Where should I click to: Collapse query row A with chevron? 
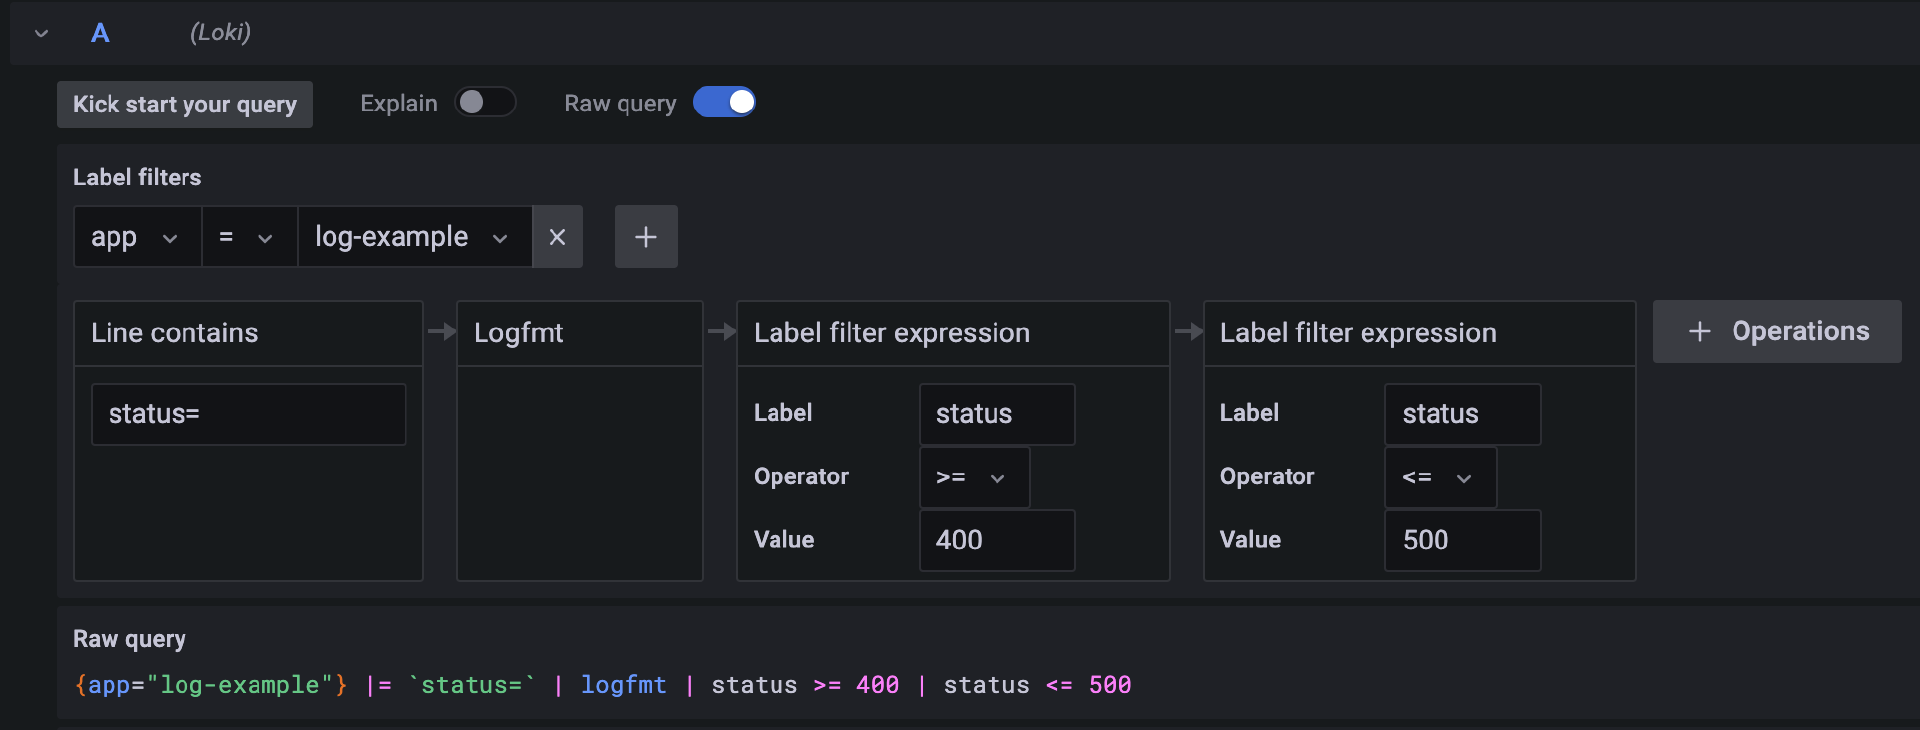click(x=41, y=33)
